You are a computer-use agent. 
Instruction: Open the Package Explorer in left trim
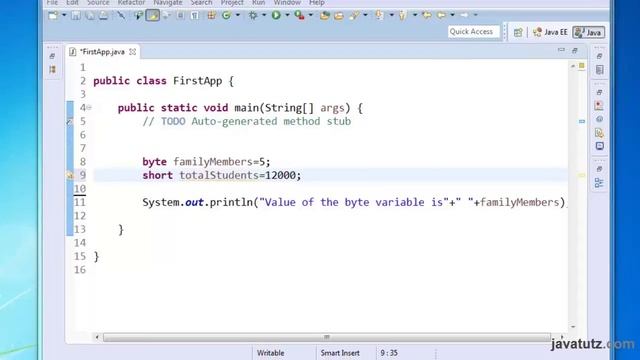(52, 70)
